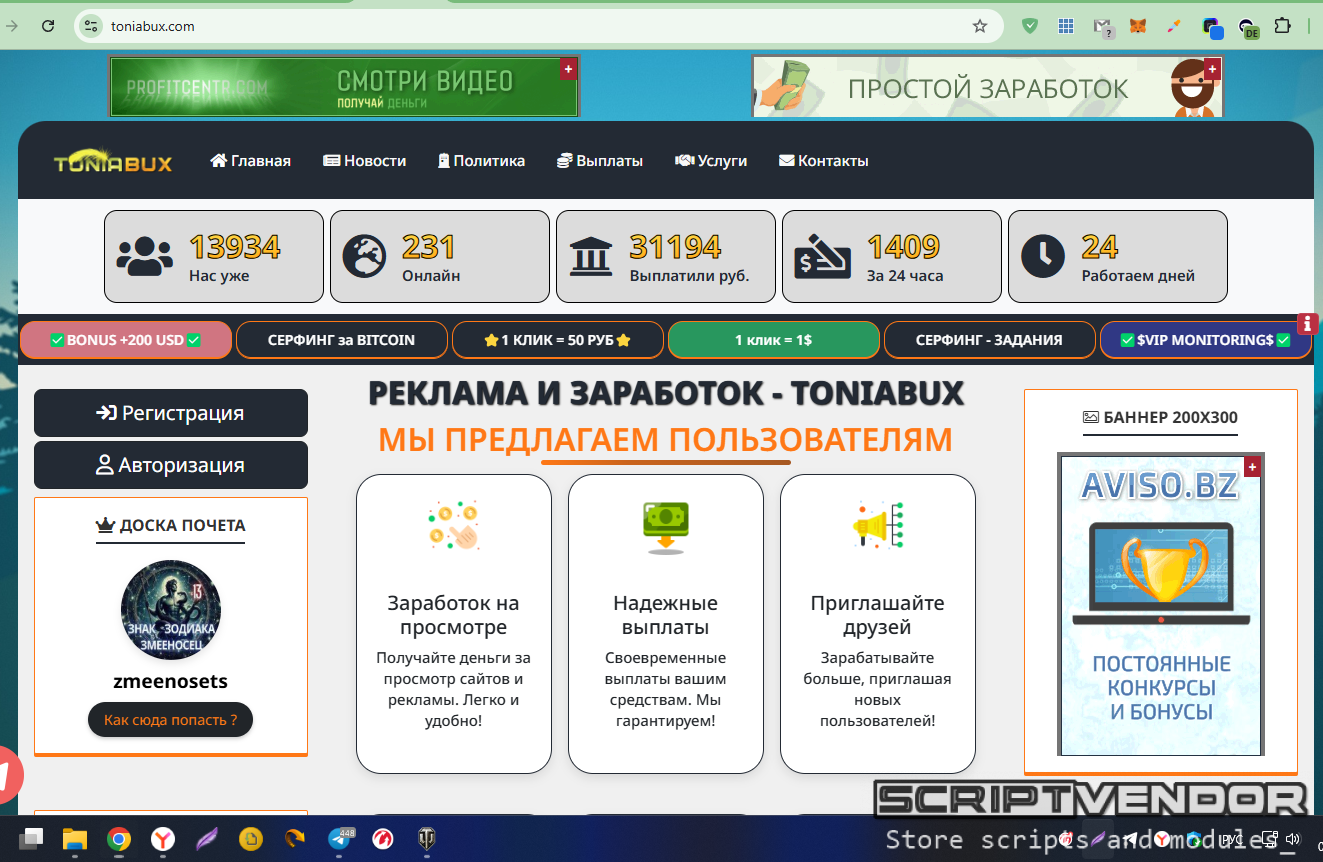The width and height of the screenshot is (1323, 862).
Task: Open the Контакты menu item
Action: coord(823,161)
